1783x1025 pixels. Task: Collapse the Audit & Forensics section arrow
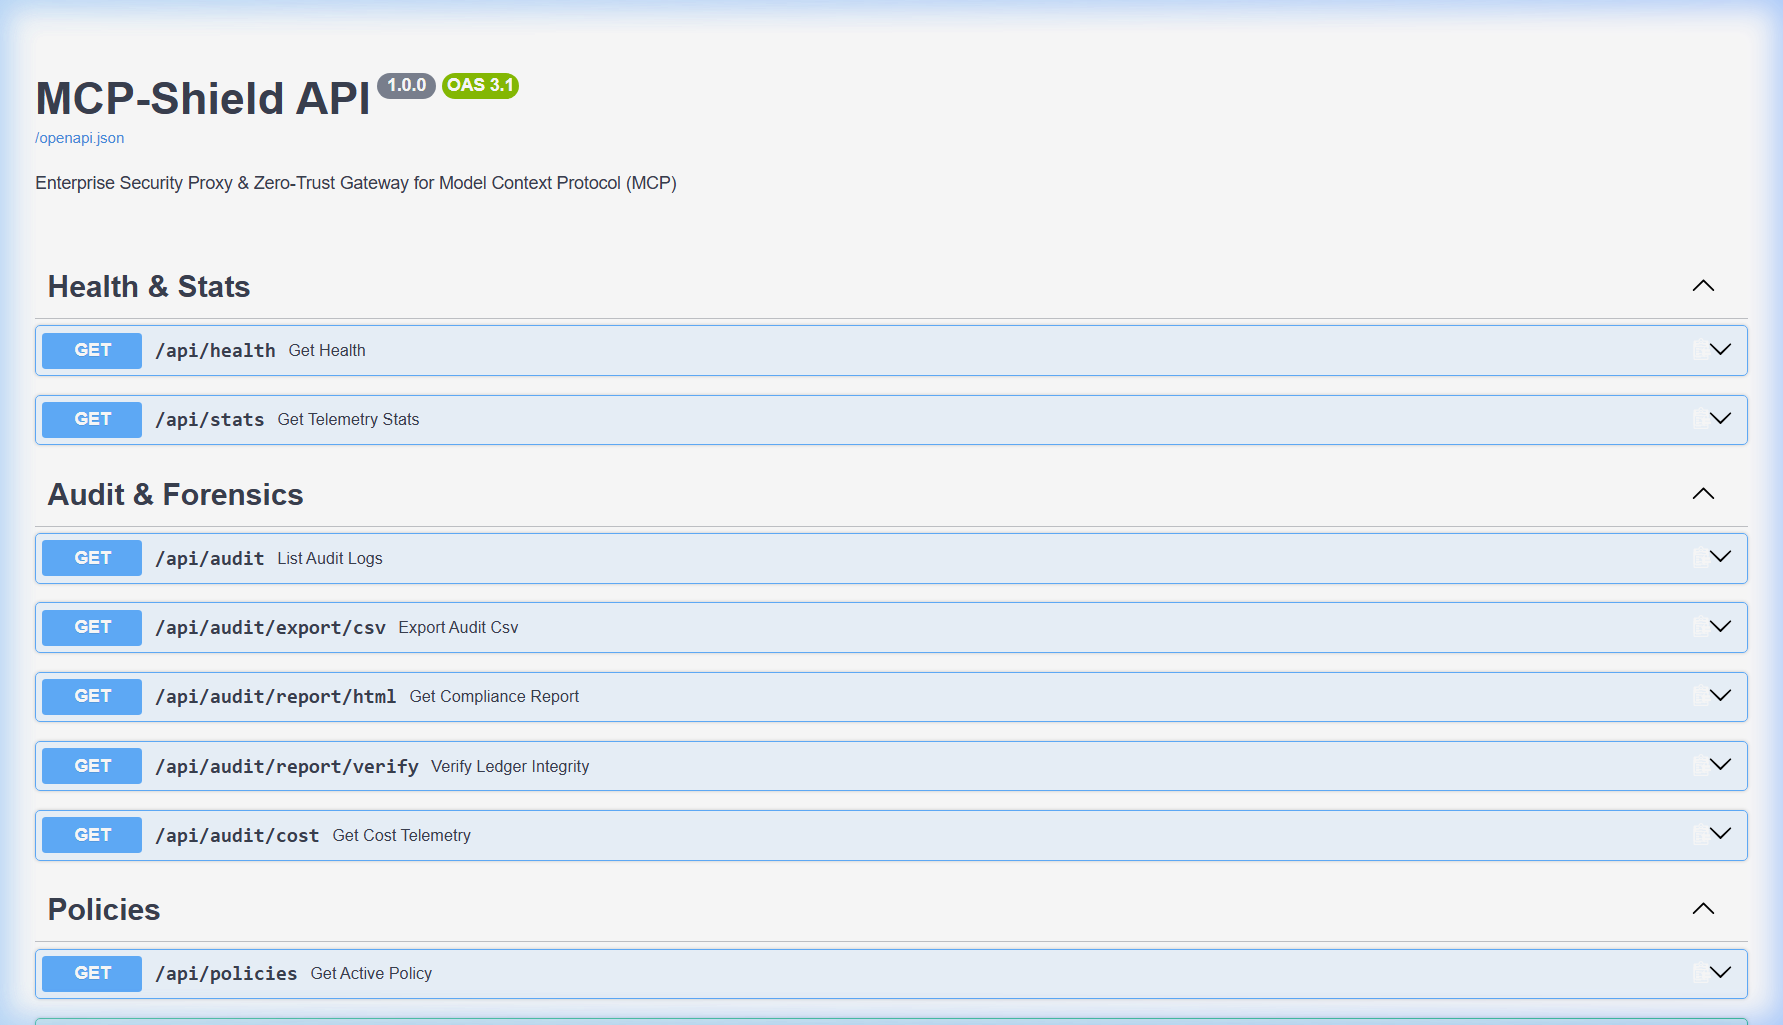(1703, 494)
